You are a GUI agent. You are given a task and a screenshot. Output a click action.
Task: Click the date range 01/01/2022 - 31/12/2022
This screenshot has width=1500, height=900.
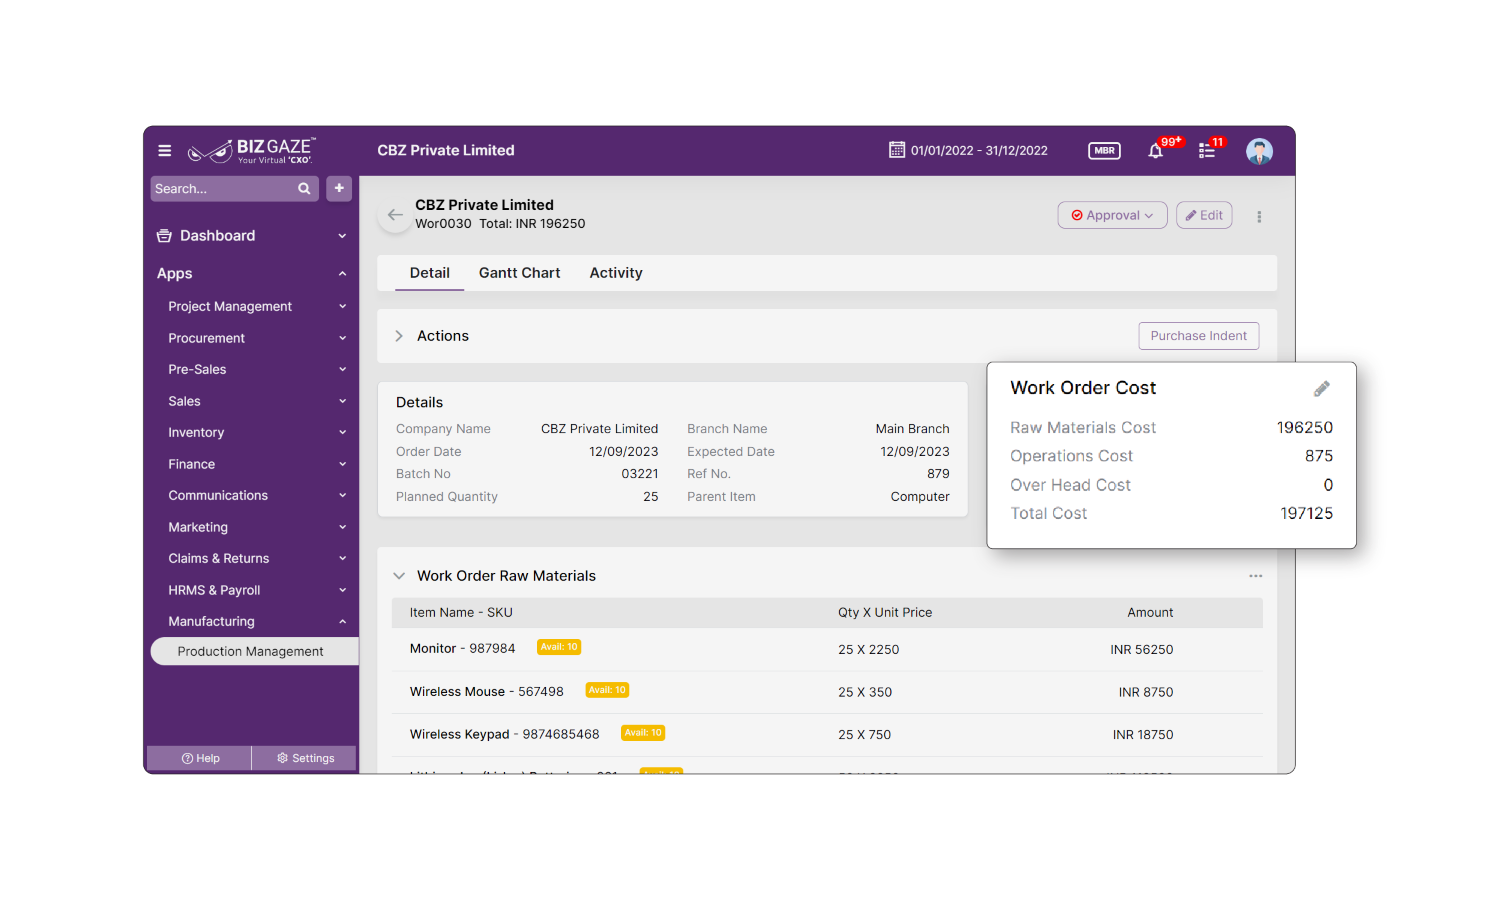979,151
